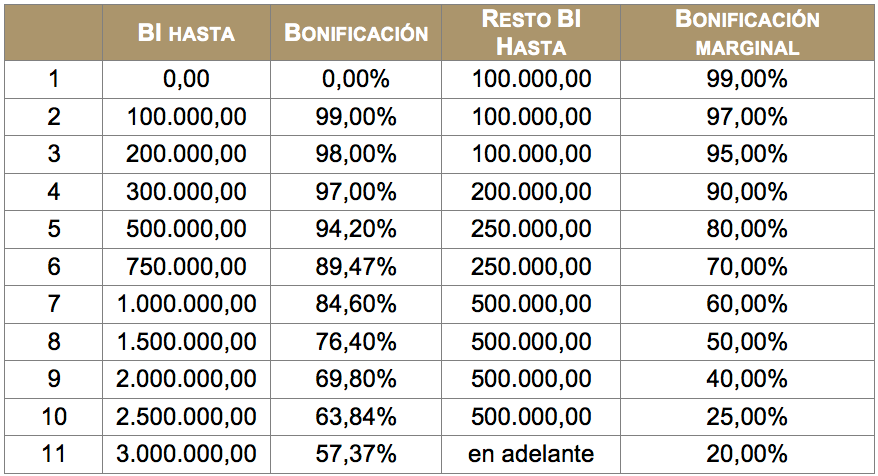Click the "BI hasta" column header
Viewport: 878px width, 476px height.
coord(186,33)
